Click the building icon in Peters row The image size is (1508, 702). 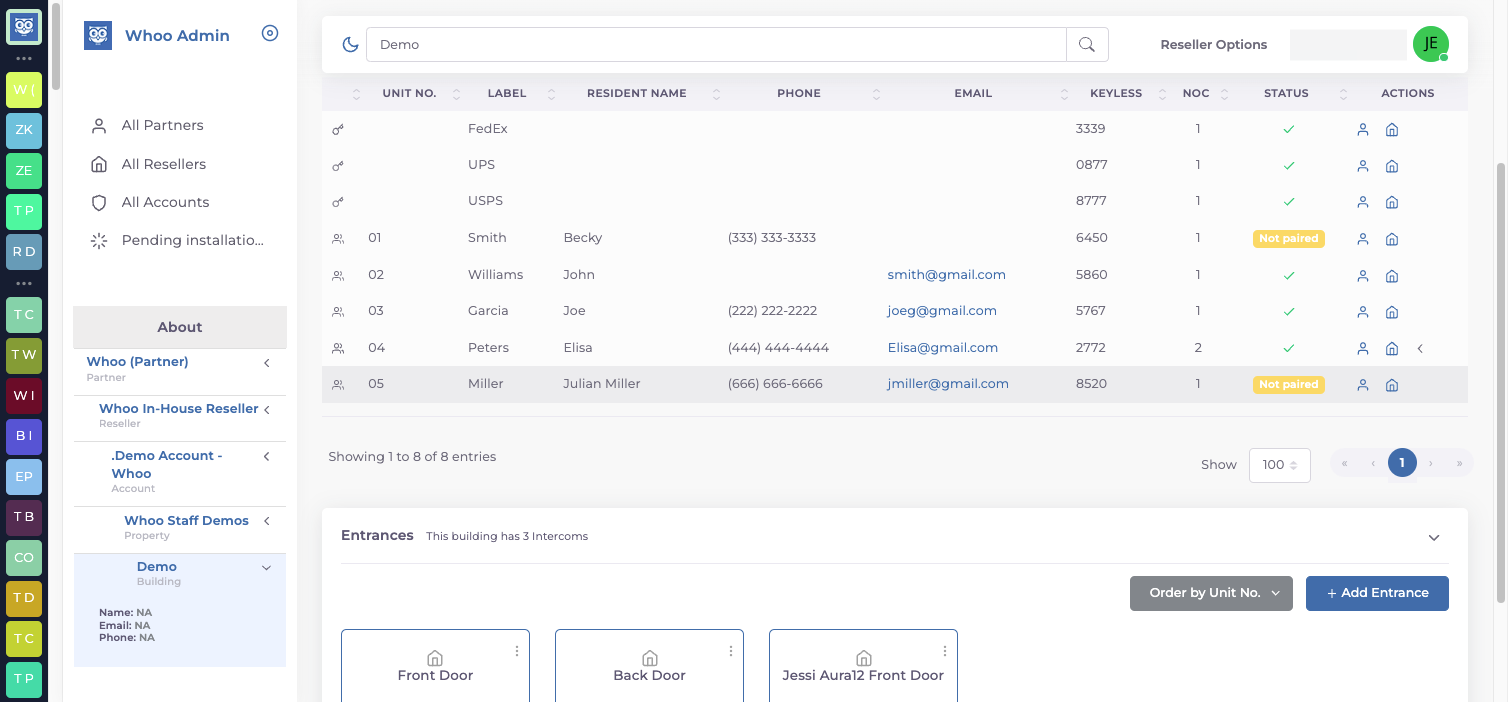1391,349
